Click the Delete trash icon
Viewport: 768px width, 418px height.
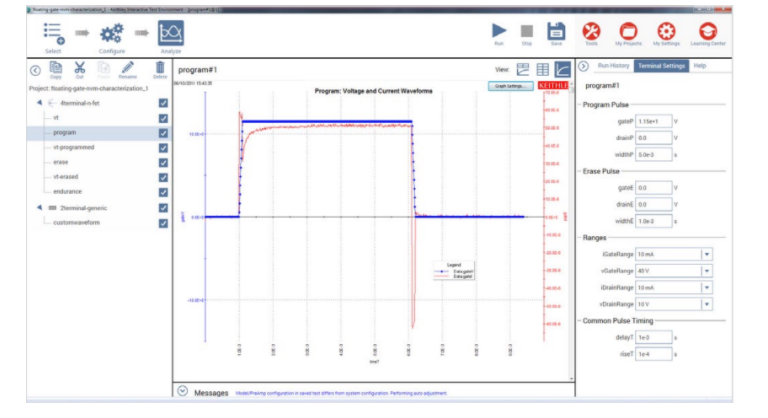(160, 68)
